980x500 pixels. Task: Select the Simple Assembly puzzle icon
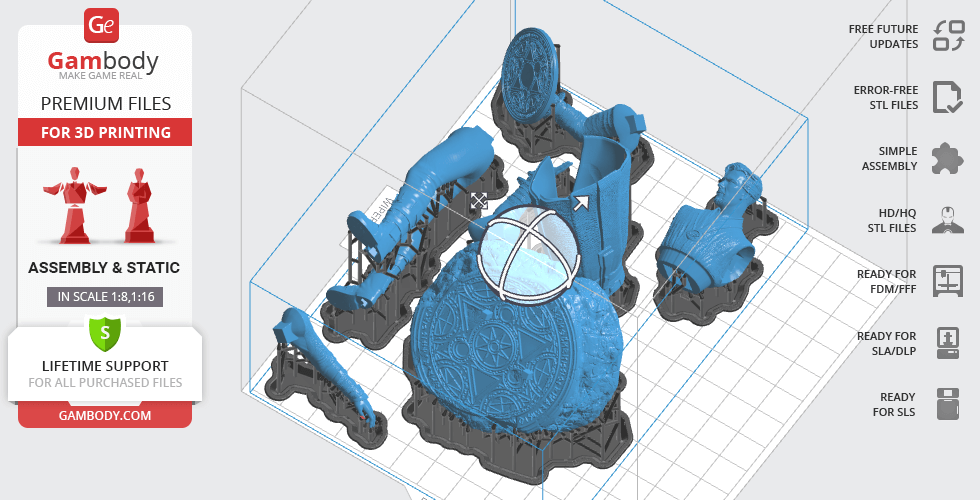(947, 158)
